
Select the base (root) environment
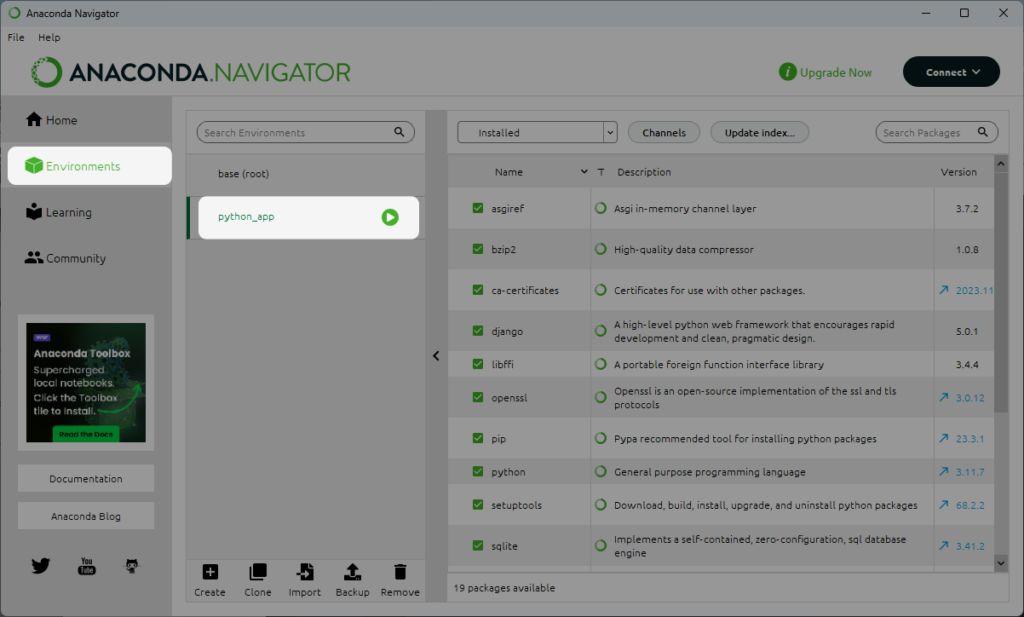(x=306, y=174)
